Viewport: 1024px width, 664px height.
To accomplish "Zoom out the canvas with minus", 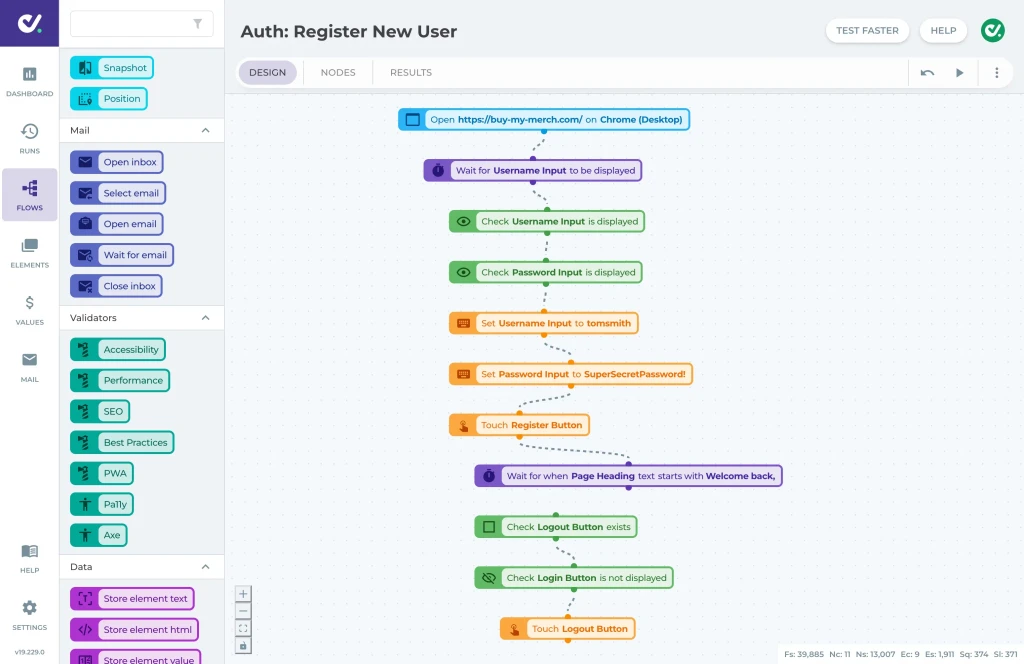I will point(243,611).
